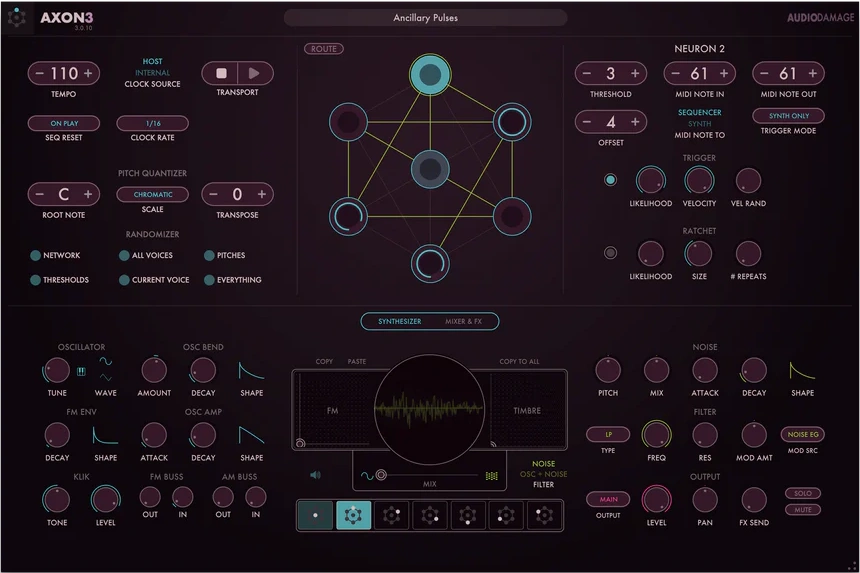860x573 pixels.
Task: Toggle the RATCHET enable indicator
Action: [610, 253]
